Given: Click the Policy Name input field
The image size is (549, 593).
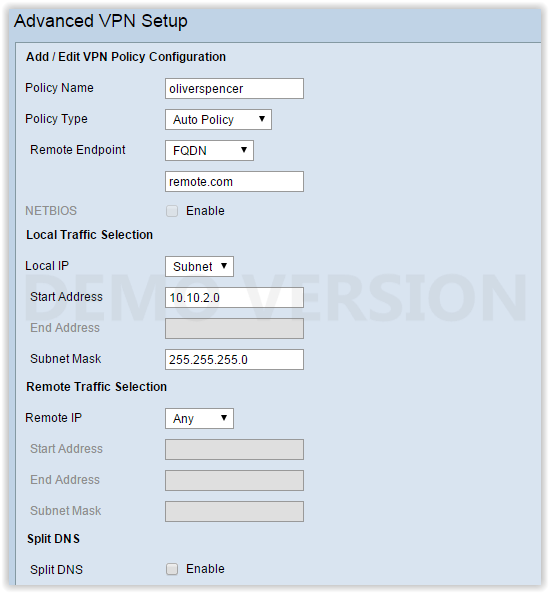Looking at the screenshot, I should coord(234,88).
